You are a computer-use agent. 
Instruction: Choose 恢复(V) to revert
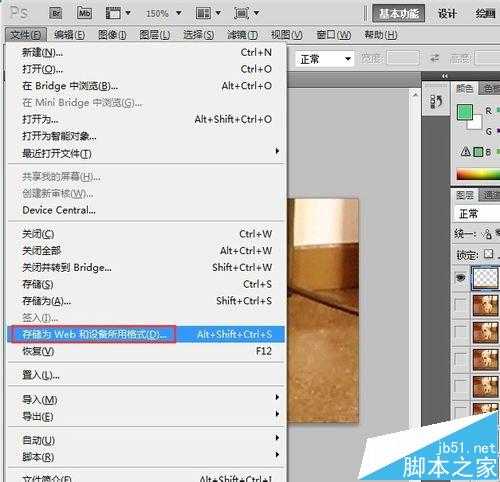[146, 351]
